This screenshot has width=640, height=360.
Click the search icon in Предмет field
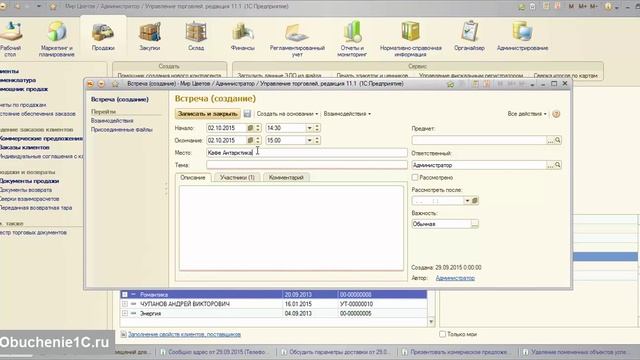[558, 140]
